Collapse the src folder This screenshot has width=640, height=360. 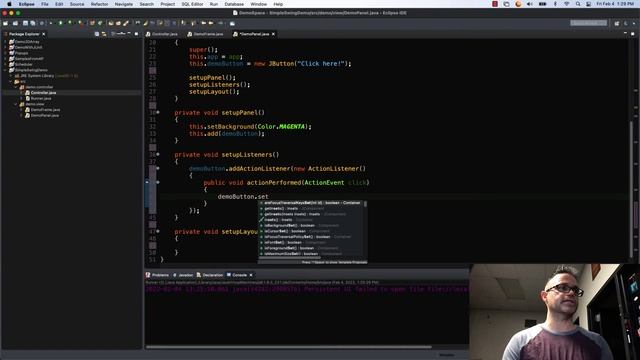tap(11, 82)
